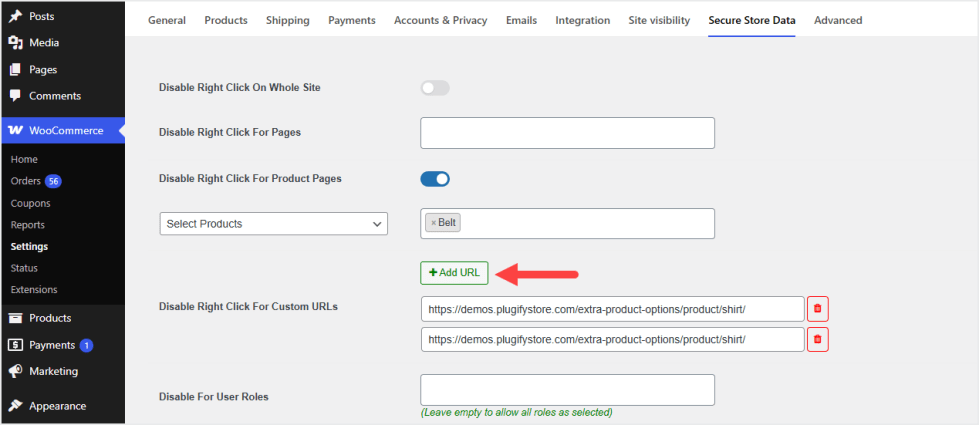This screenshot has width=979, height=425.
Task: Click the 'Disable Right Click For Custom URLs' label
Action: tap(248, 306)
